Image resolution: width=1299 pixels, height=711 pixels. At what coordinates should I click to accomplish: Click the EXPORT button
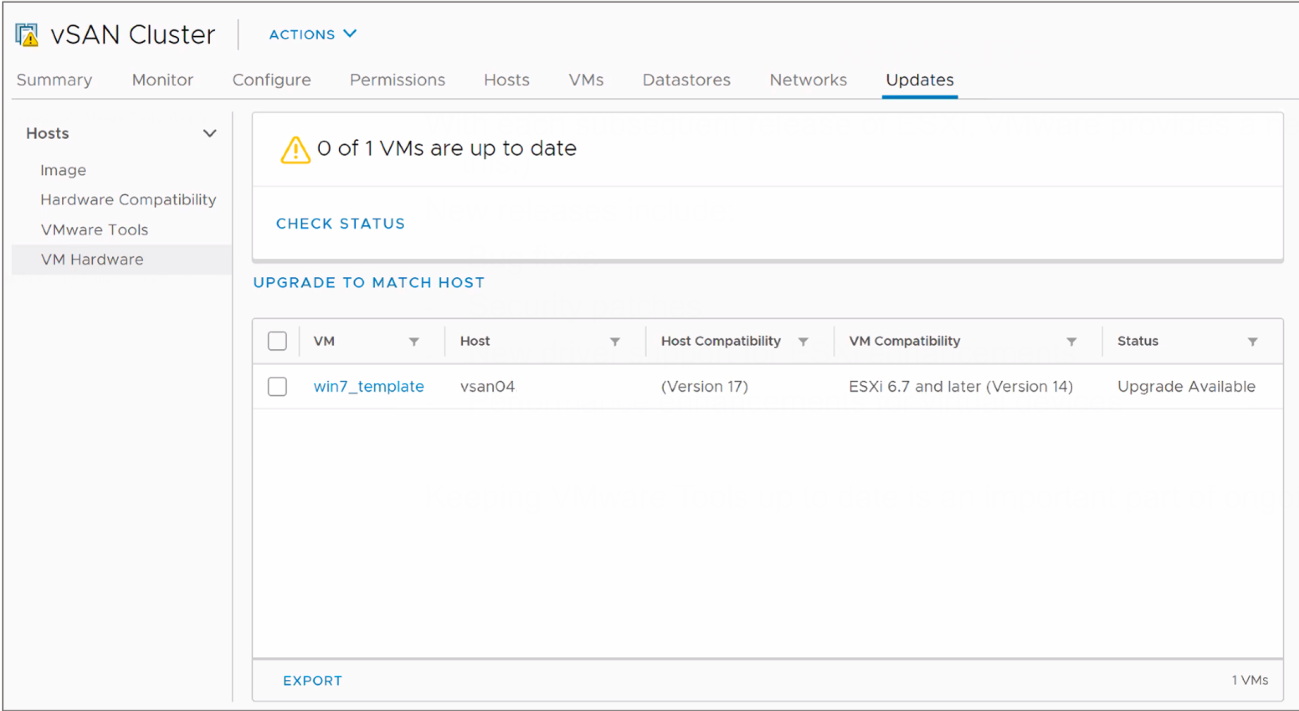point(313,681)
